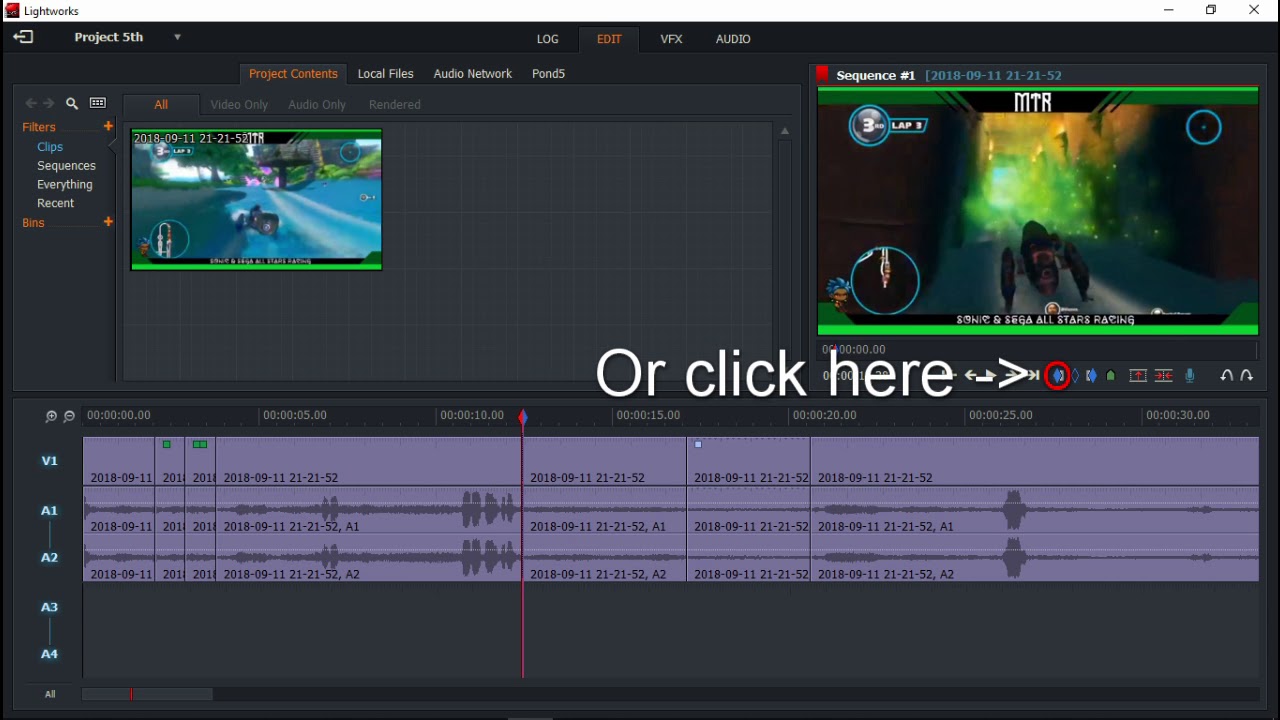The width and height of the screenshot is (1280, 720).
Task: Open Project 5th dropdown menu
Action: pos(177,37)
